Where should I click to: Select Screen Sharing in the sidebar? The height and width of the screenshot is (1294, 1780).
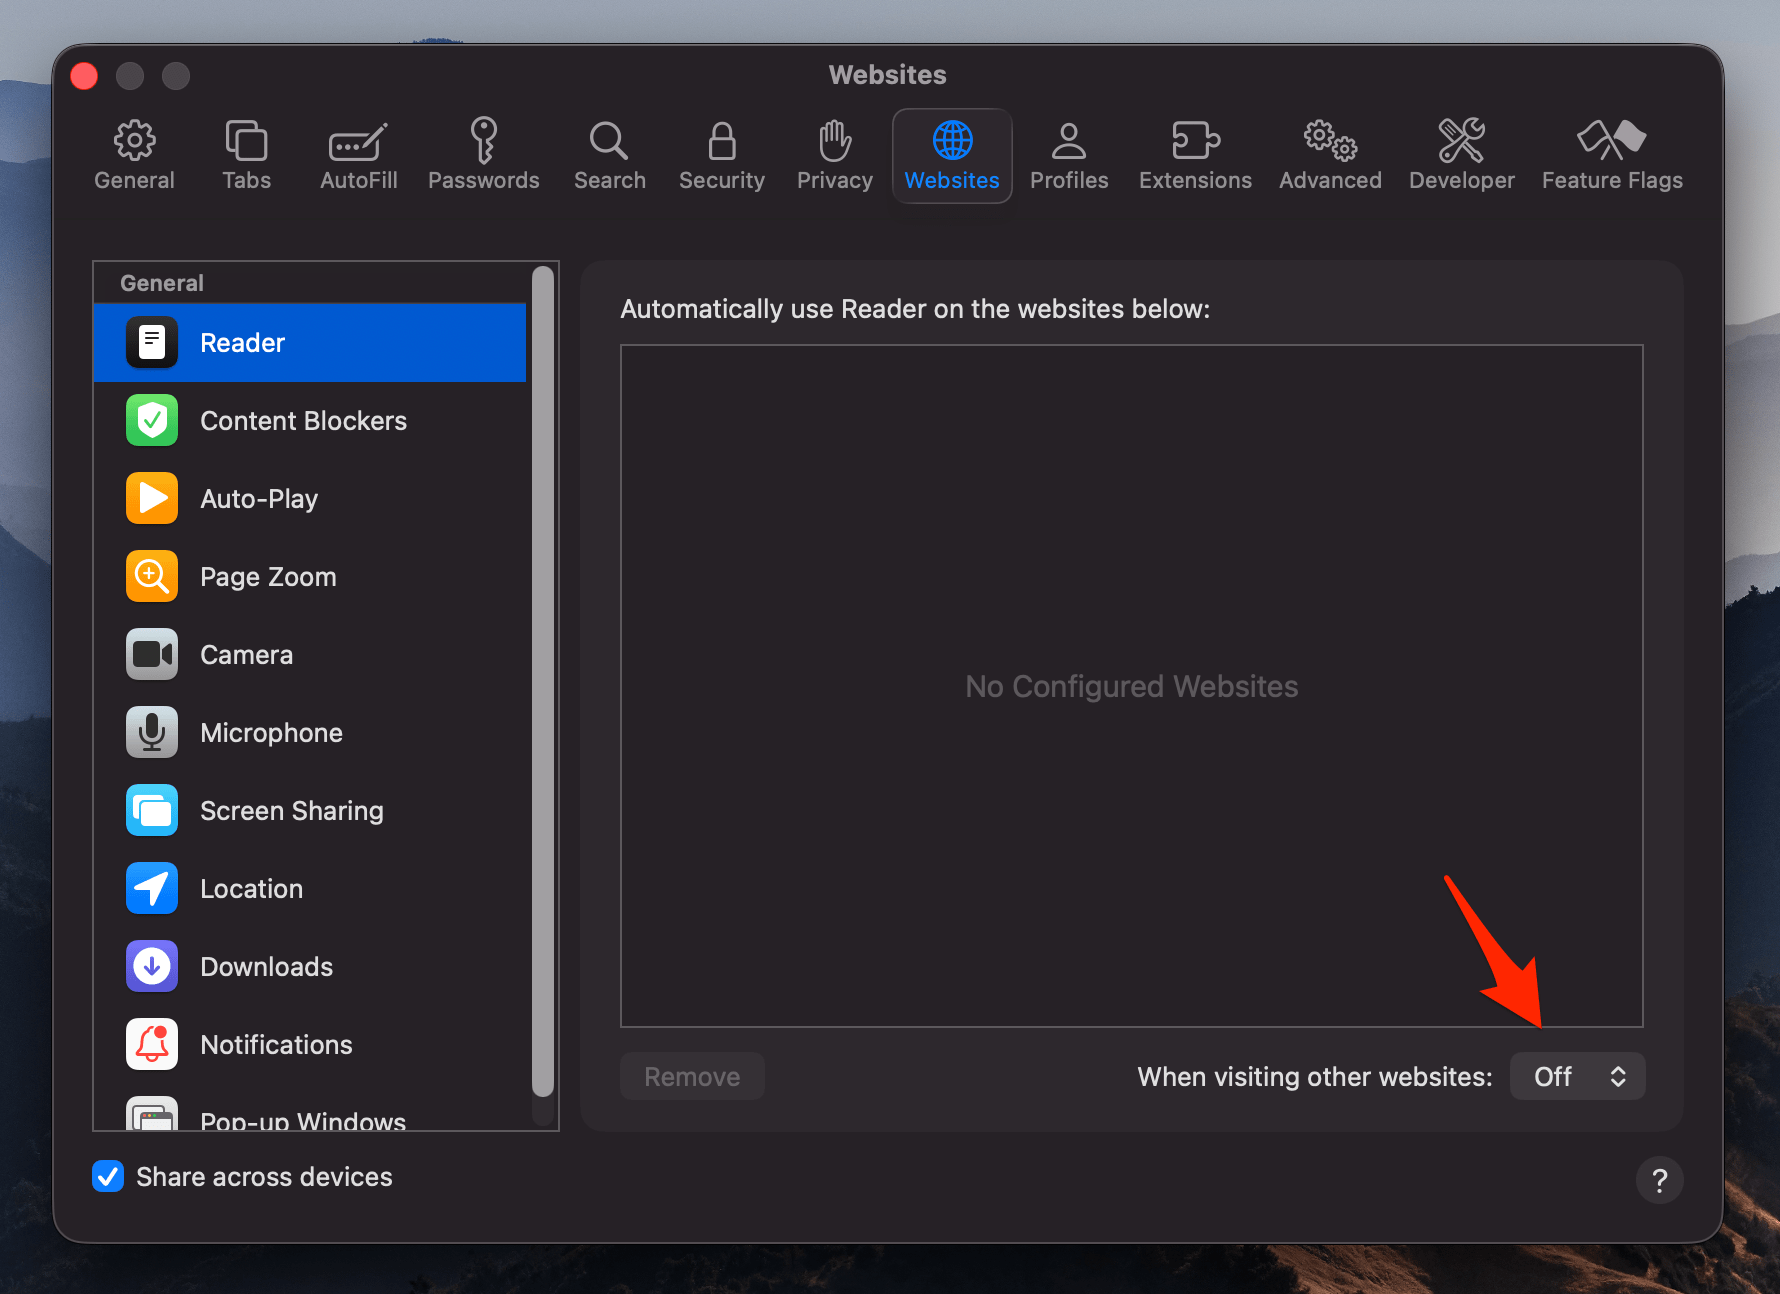coord(310,811)
